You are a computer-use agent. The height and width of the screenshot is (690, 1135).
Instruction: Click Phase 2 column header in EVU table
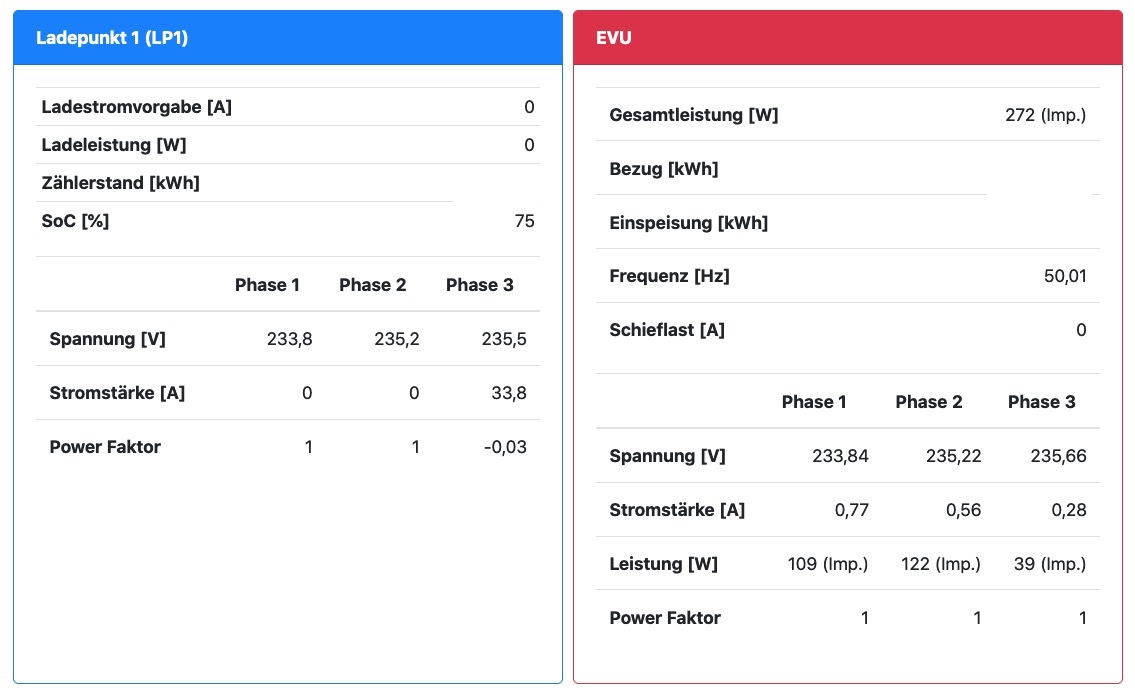point(928,402)
